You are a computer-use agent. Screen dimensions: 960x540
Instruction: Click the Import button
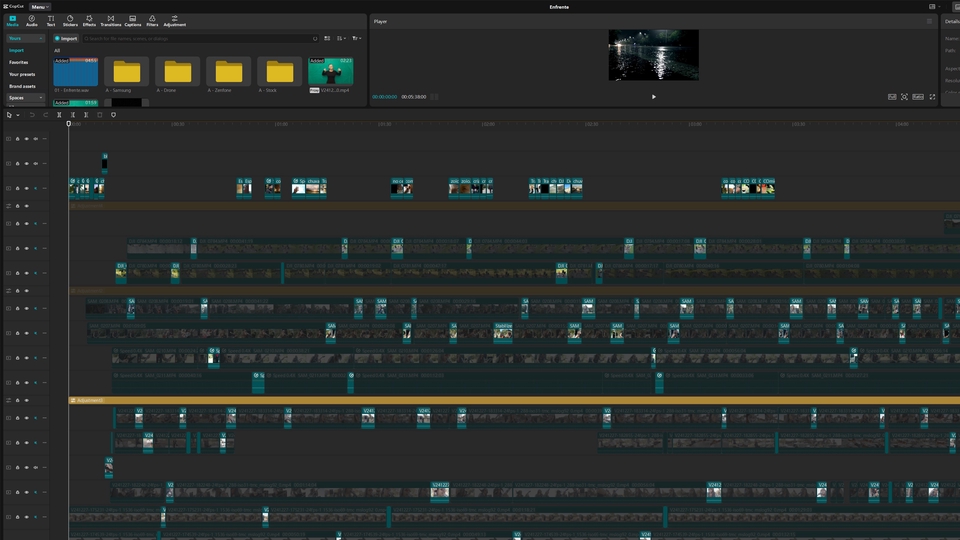66,38
